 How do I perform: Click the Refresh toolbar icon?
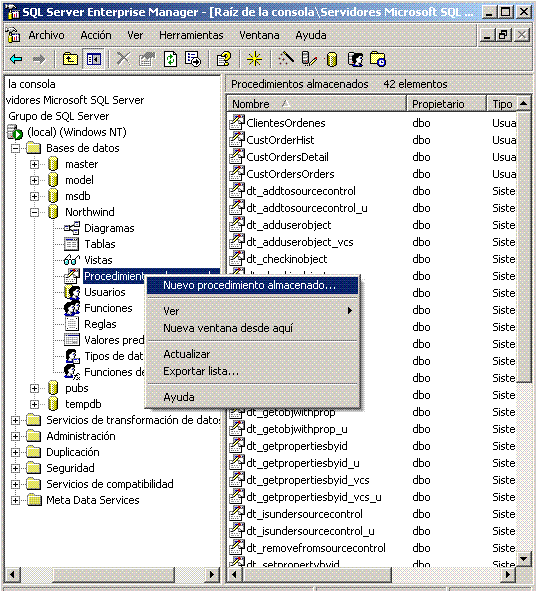click(x=171, y=59)
